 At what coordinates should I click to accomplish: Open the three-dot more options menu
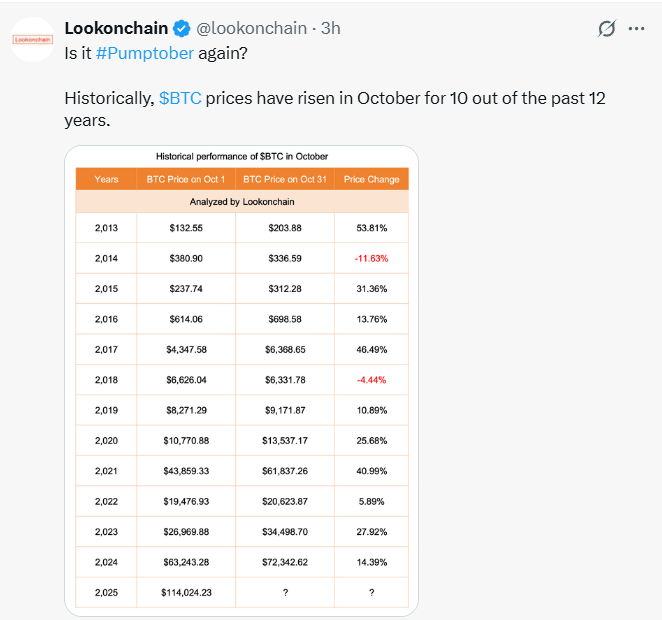pyautogui.click(x=636, y=29)
